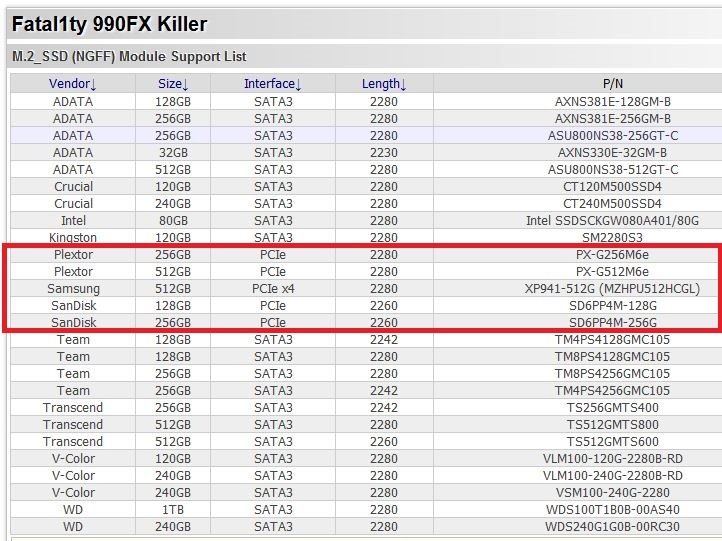Select part number TS512GMTS800
722x541 pixels.
(612, 425)
